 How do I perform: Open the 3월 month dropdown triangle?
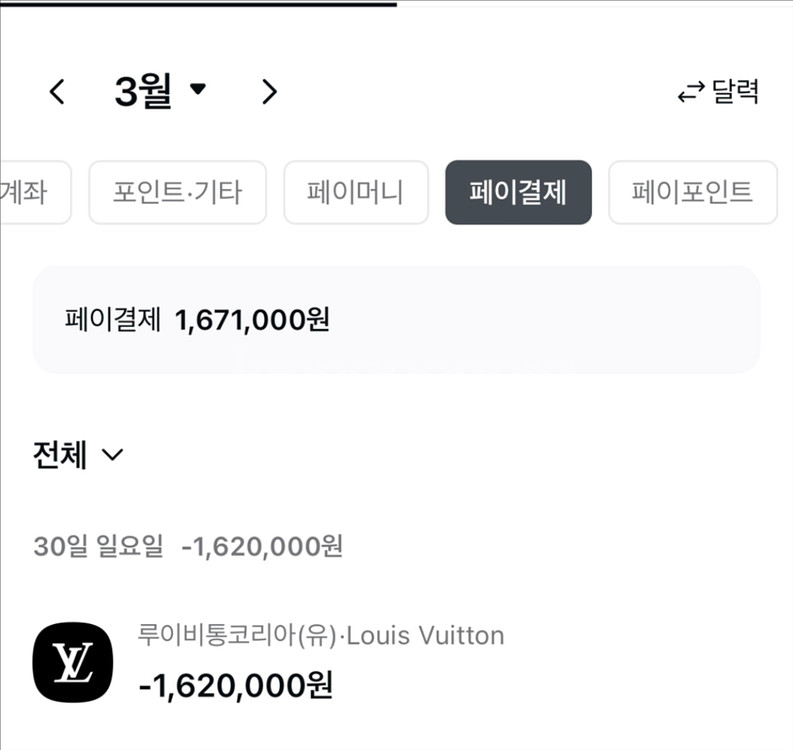click(198, 89)
